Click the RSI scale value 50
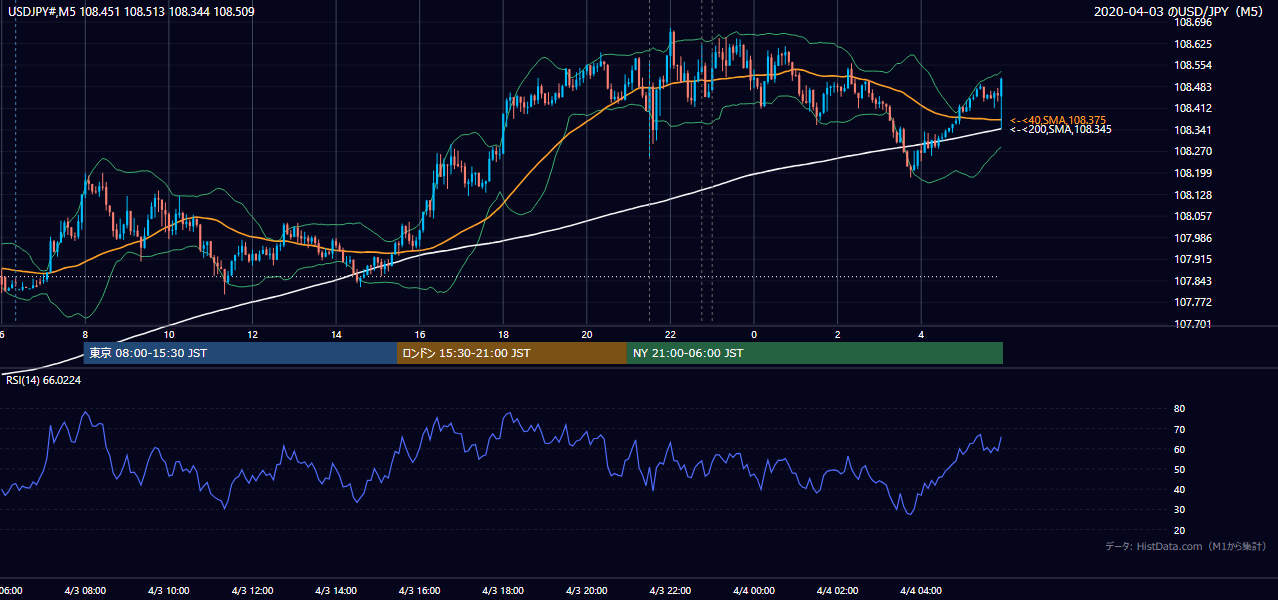Image resolution: width=1278 pixels, height=600 pixels. [x=1179, y=470]
